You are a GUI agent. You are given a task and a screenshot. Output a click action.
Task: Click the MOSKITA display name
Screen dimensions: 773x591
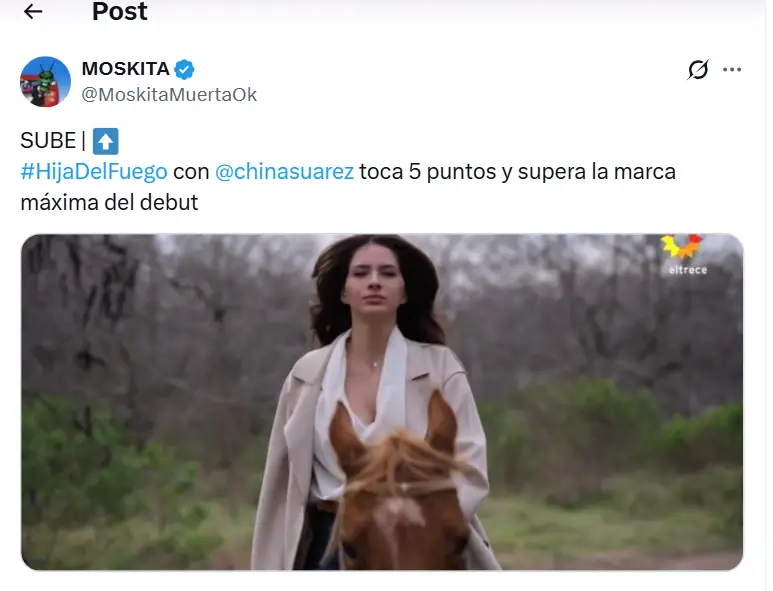point(126,69)
